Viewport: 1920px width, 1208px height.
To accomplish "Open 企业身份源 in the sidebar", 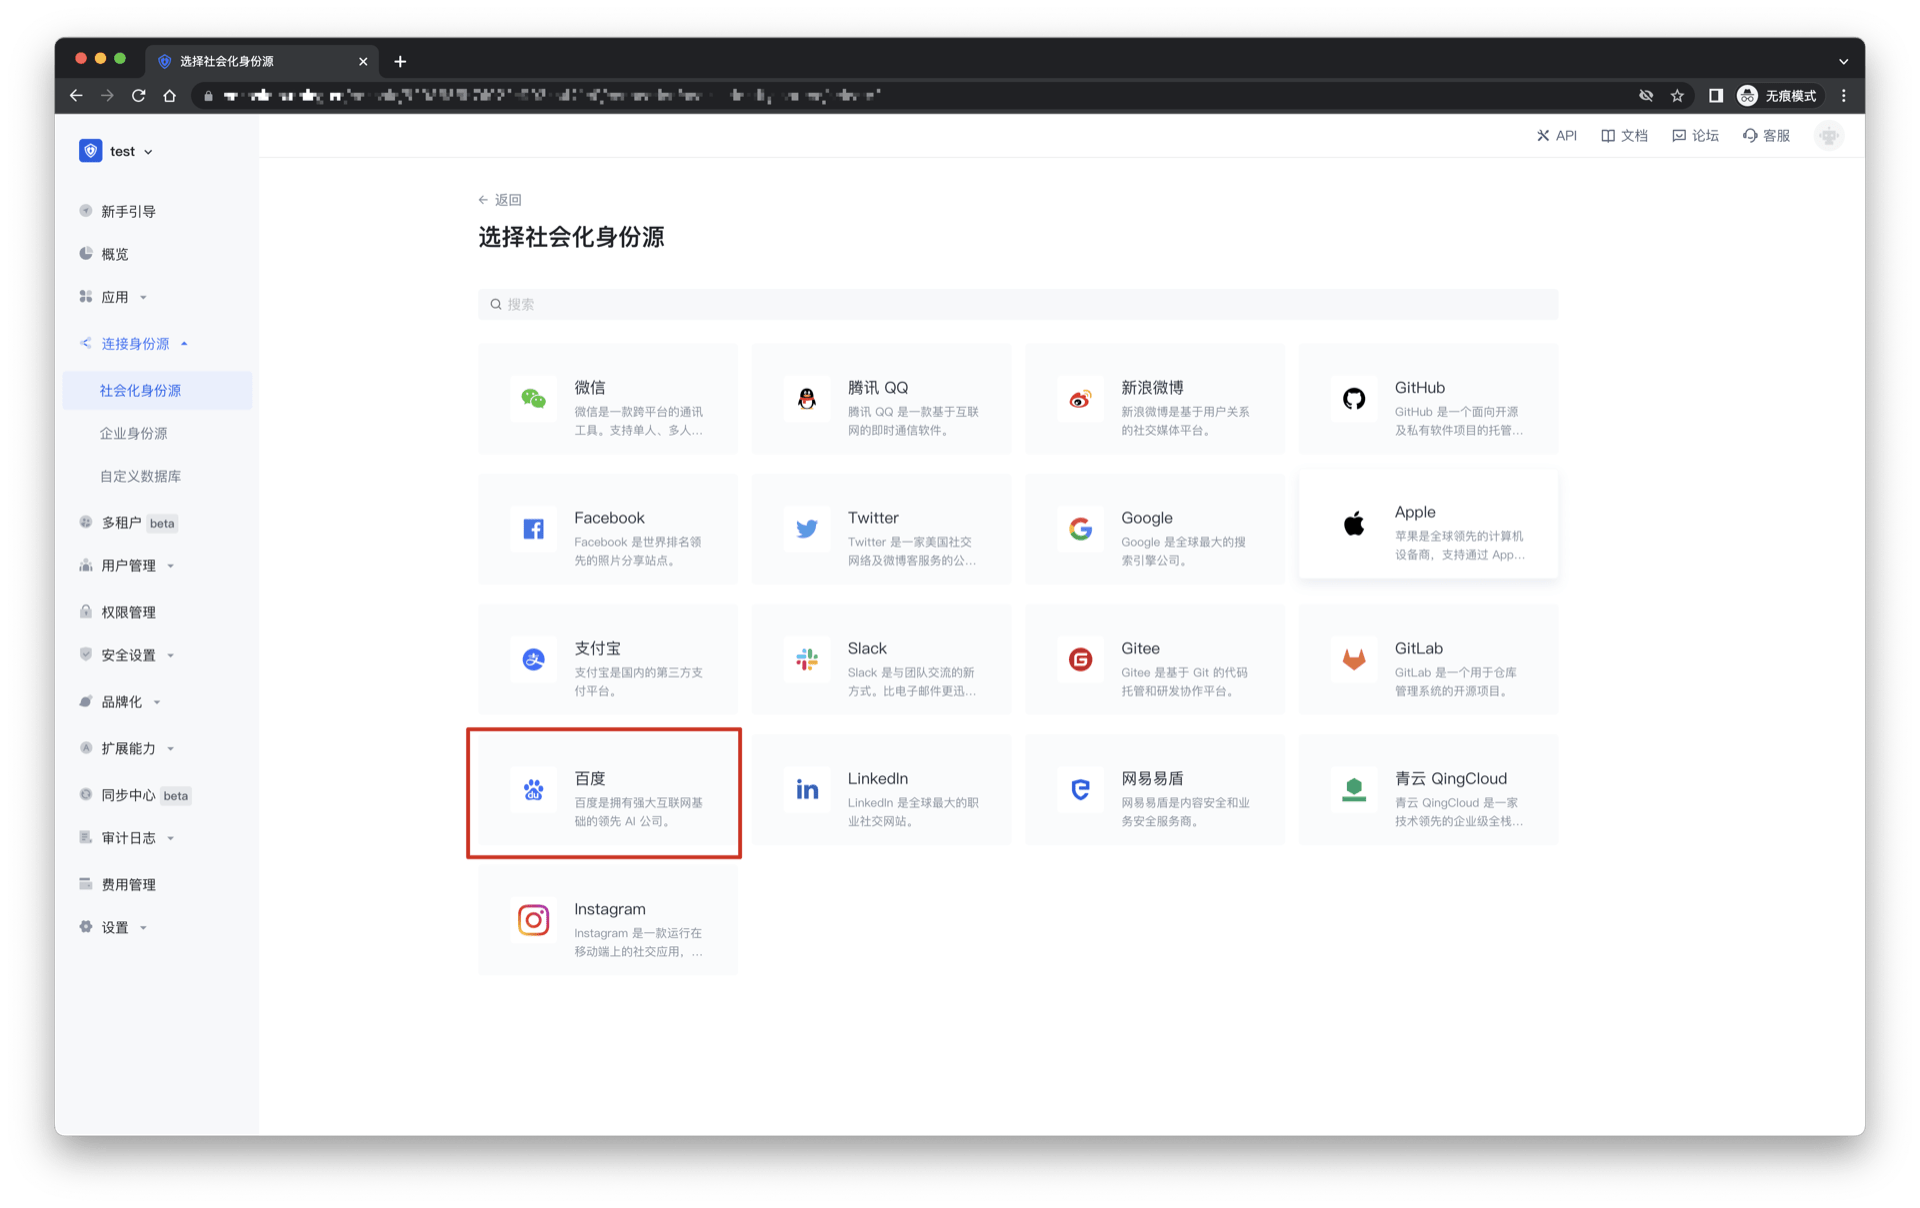I will [133, 434].
